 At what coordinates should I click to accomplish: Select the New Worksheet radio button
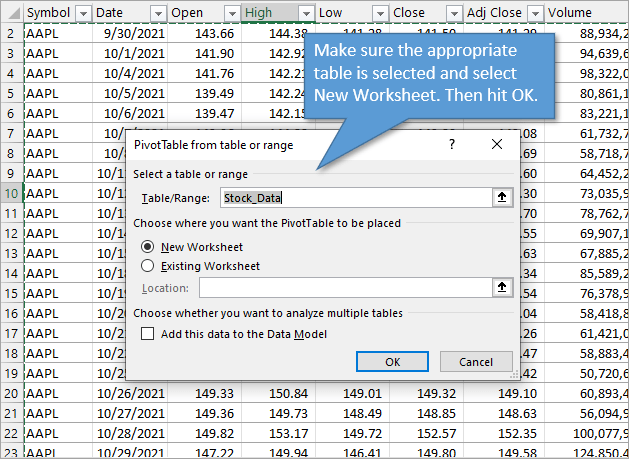(x=149, y=246)
